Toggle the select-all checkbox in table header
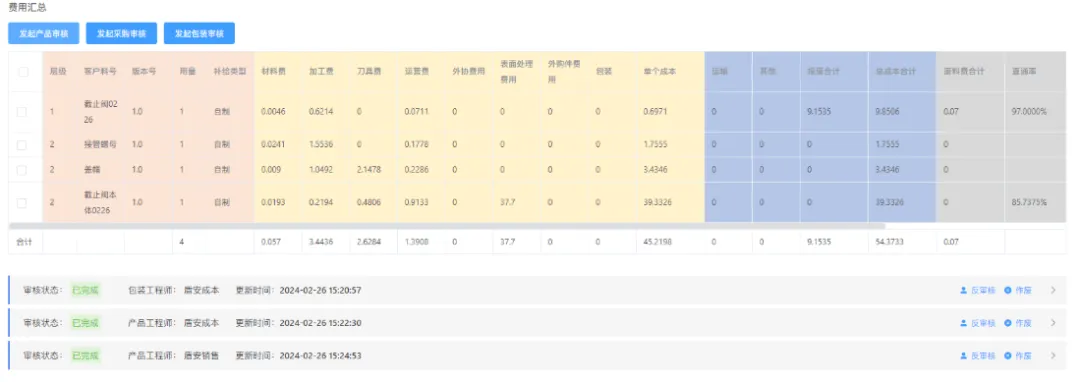The width and height of the screenshot is (1080, 382). [x=23, y=72]
